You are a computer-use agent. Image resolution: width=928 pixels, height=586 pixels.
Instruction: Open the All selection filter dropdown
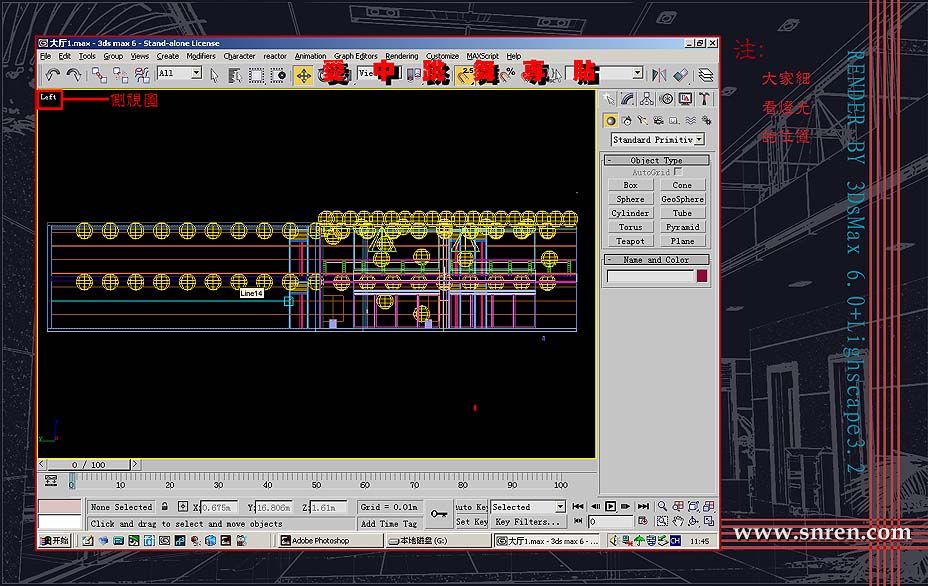tap(180, 73)
